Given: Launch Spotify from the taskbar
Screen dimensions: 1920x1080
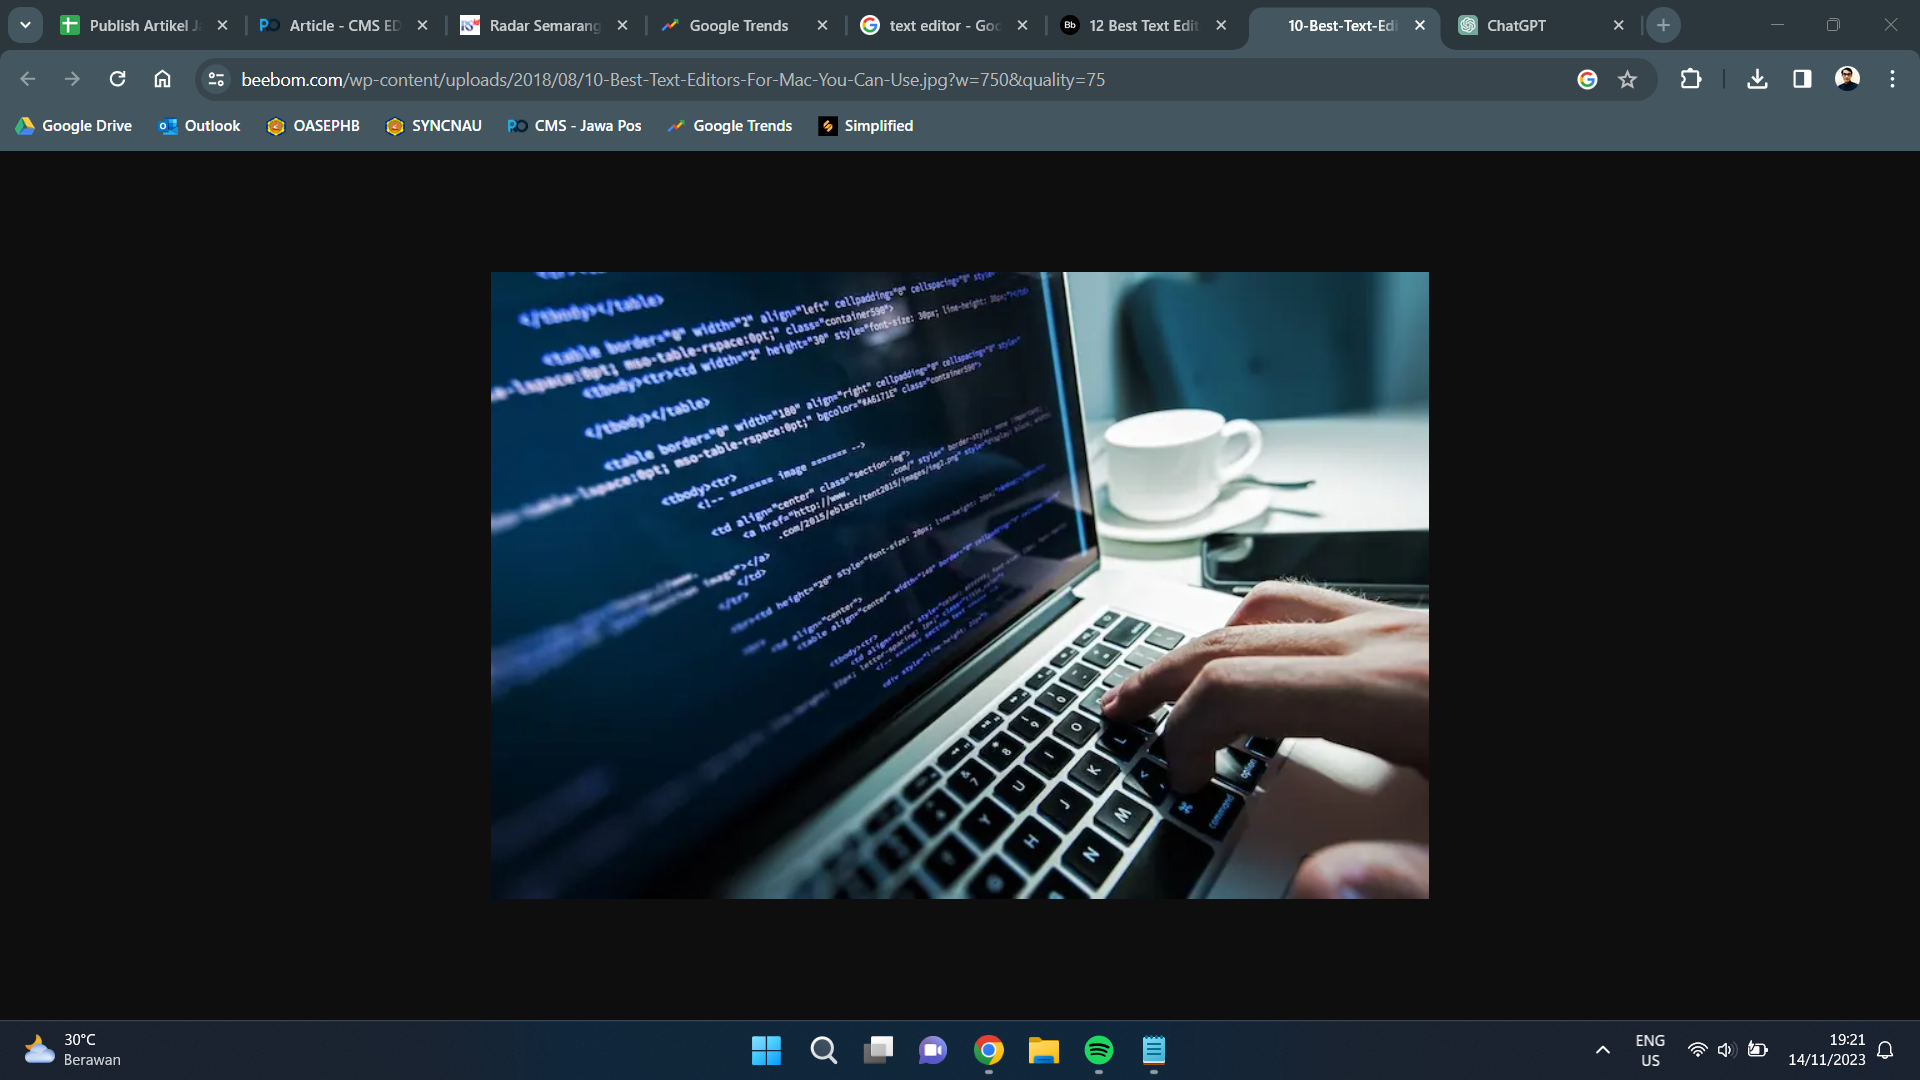Looking at the screenshot, I should [1099, 1050].
